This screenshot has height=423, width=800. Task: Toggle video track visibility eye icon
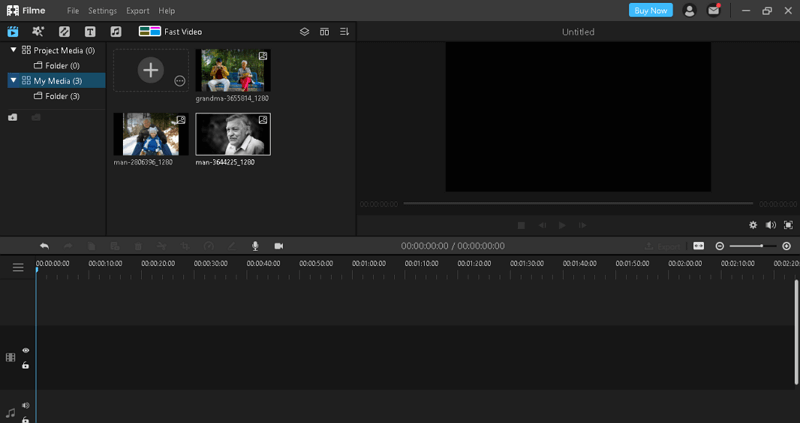[26, 351]
